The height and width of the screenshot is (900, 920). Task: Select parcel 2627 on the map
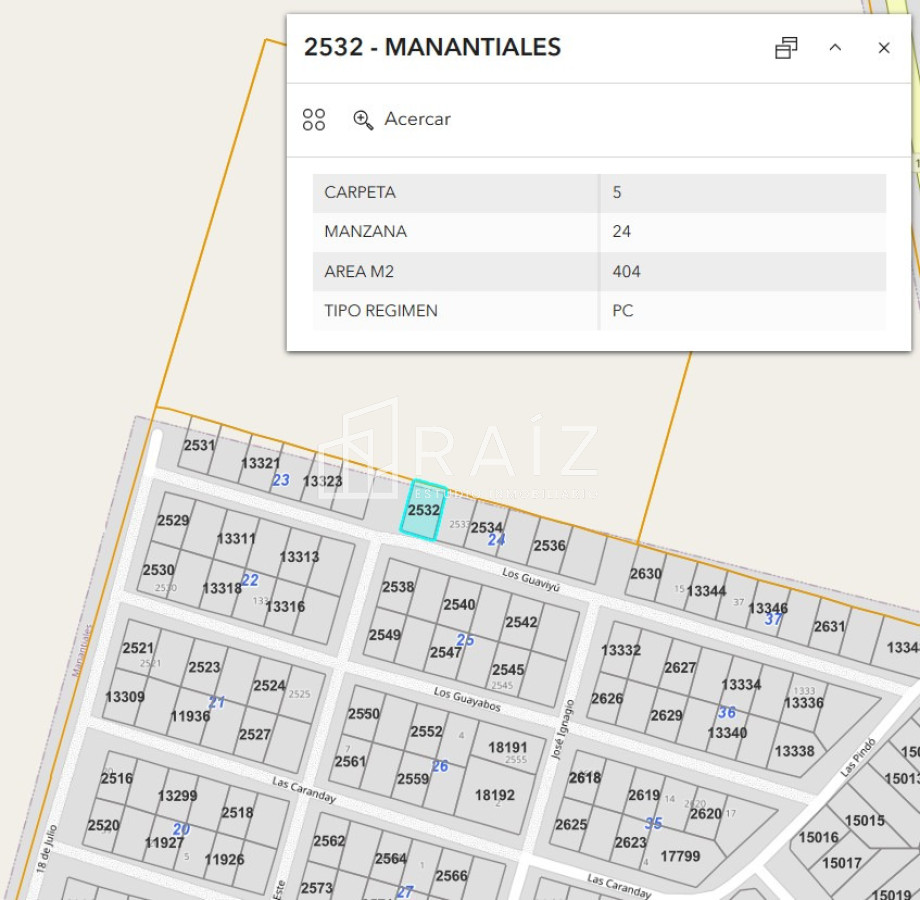680,668
